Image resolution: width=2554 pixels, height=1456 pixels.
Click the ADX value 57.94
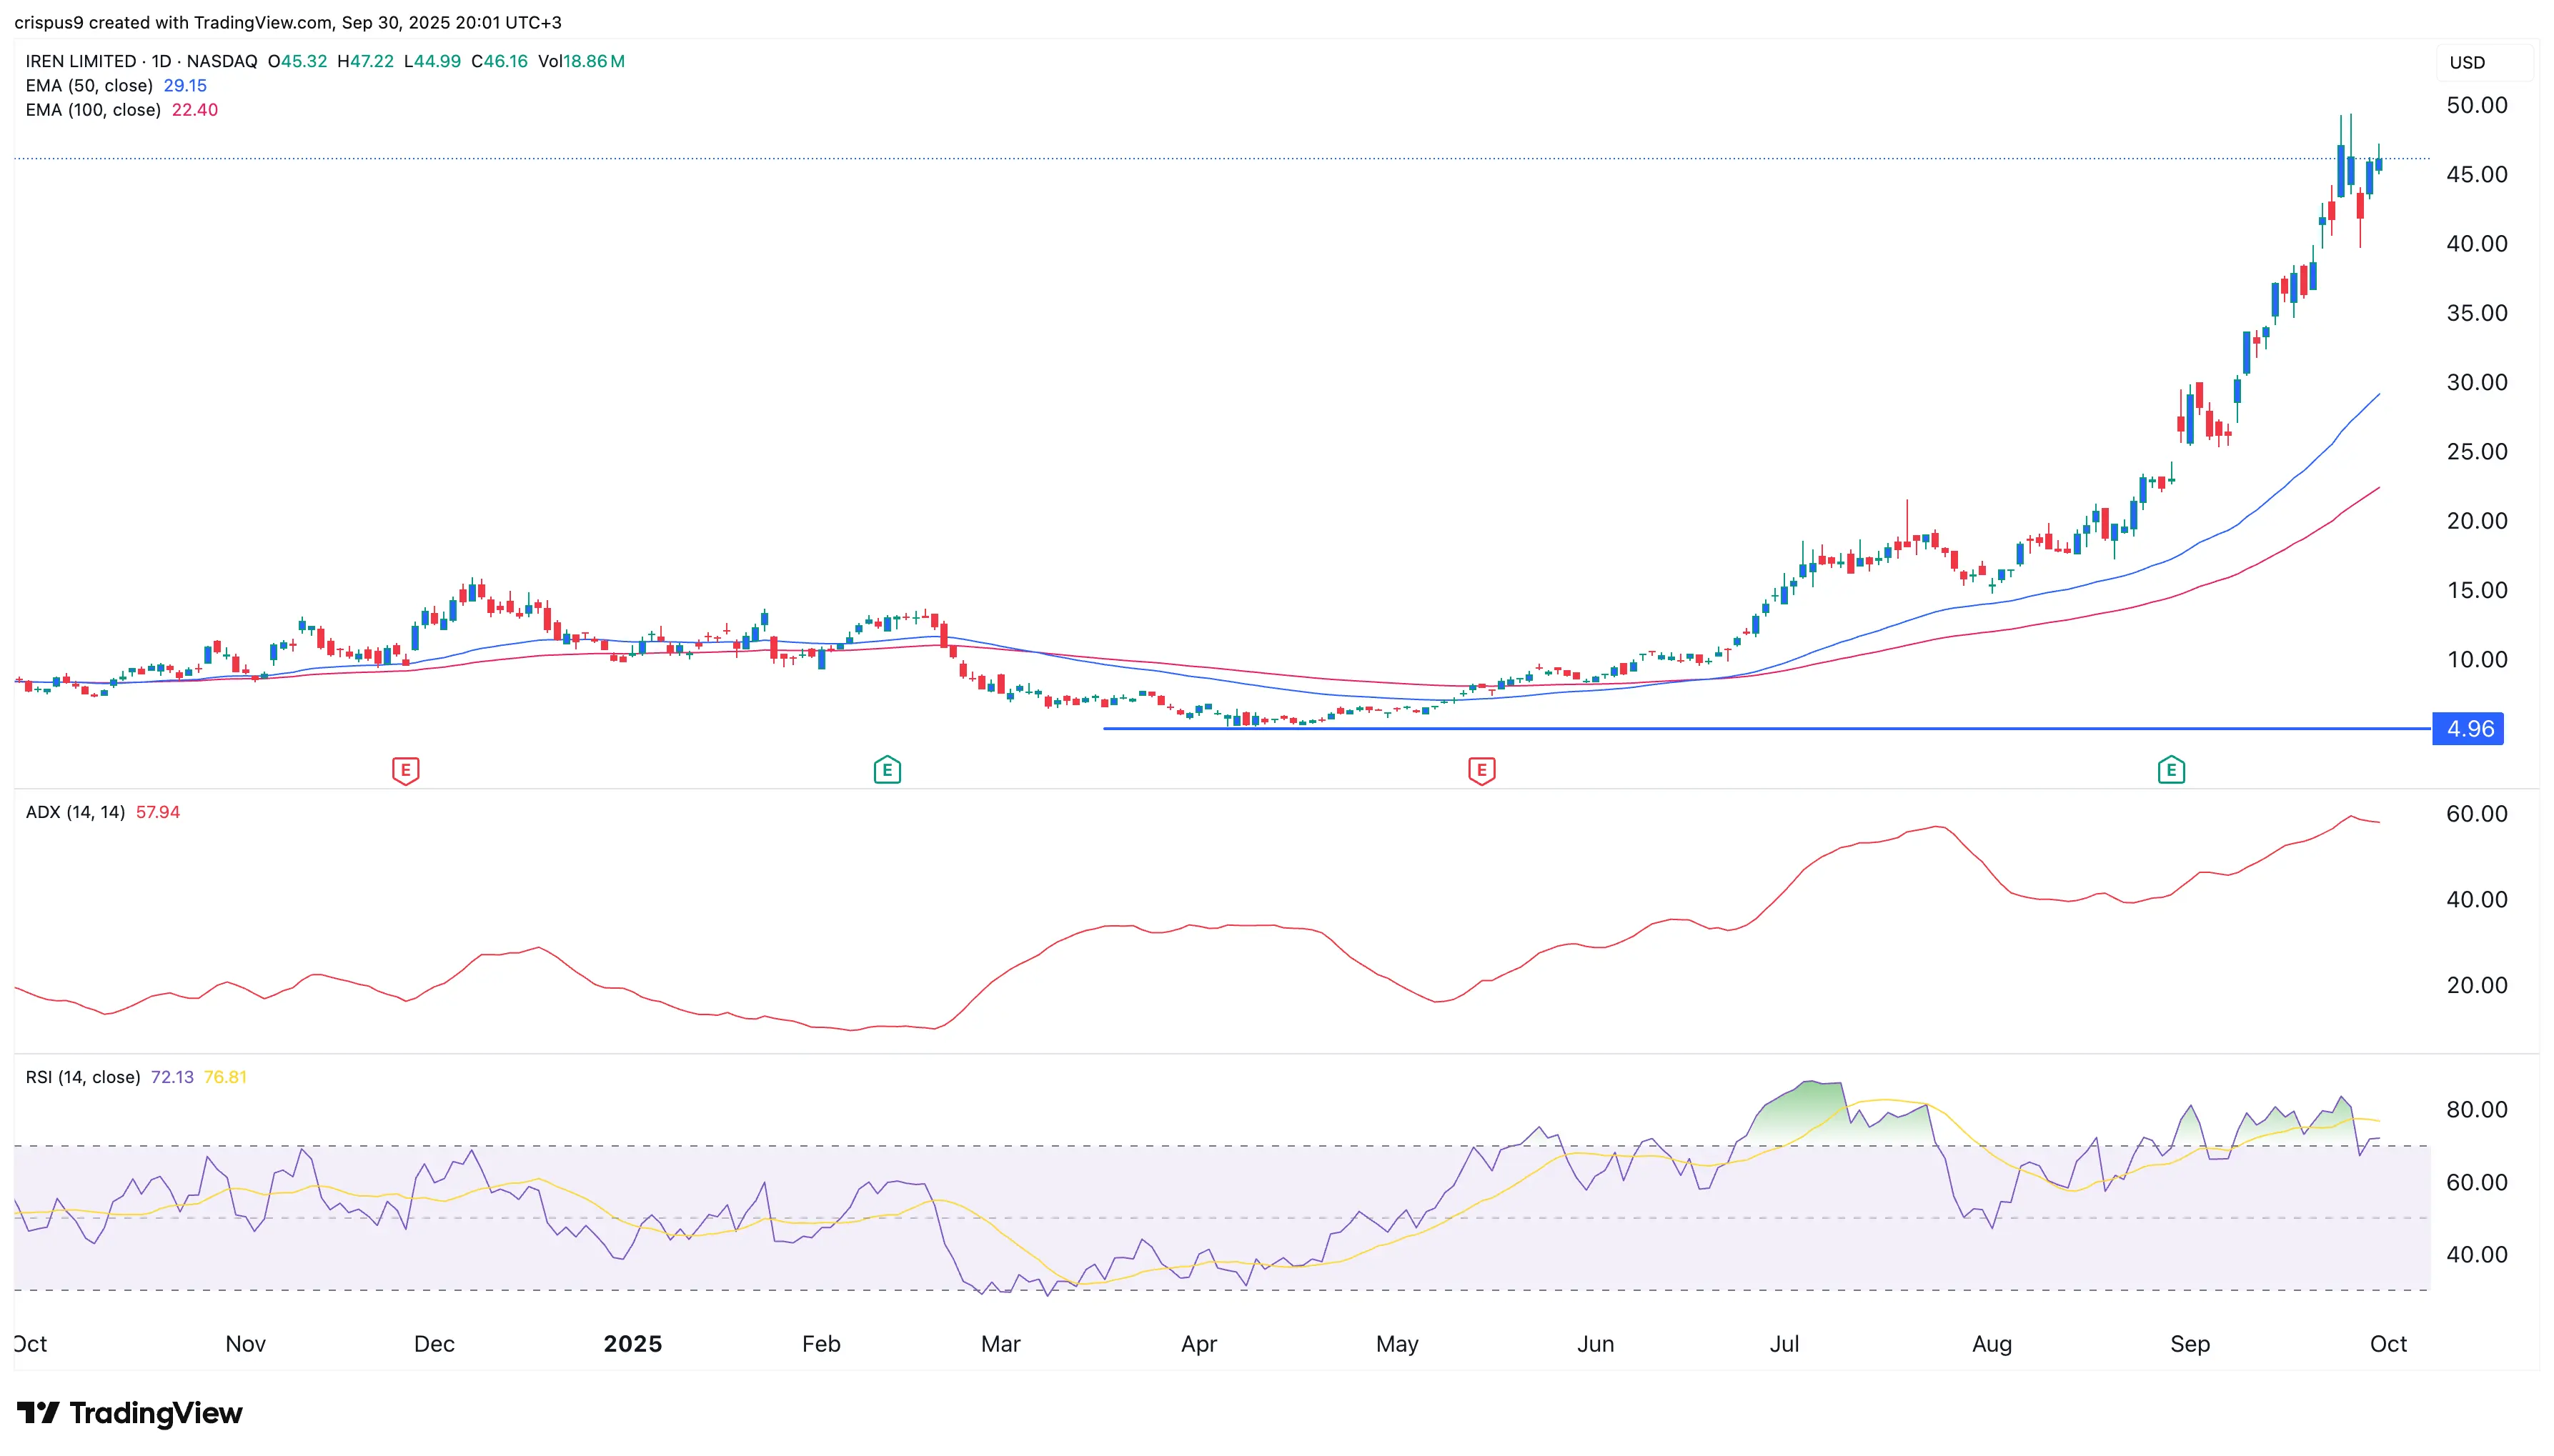[158, 812]
